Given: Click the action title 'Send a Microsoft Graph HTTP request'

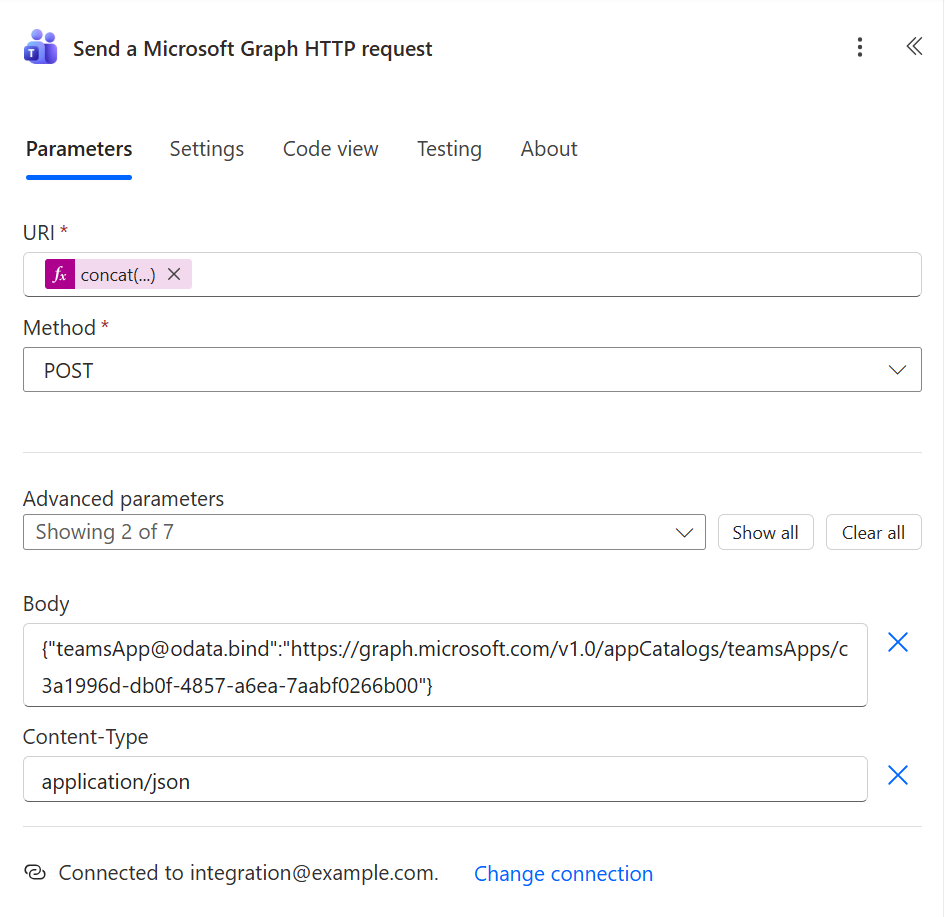Looking at the screenshot, I should [x=253, y=48].
